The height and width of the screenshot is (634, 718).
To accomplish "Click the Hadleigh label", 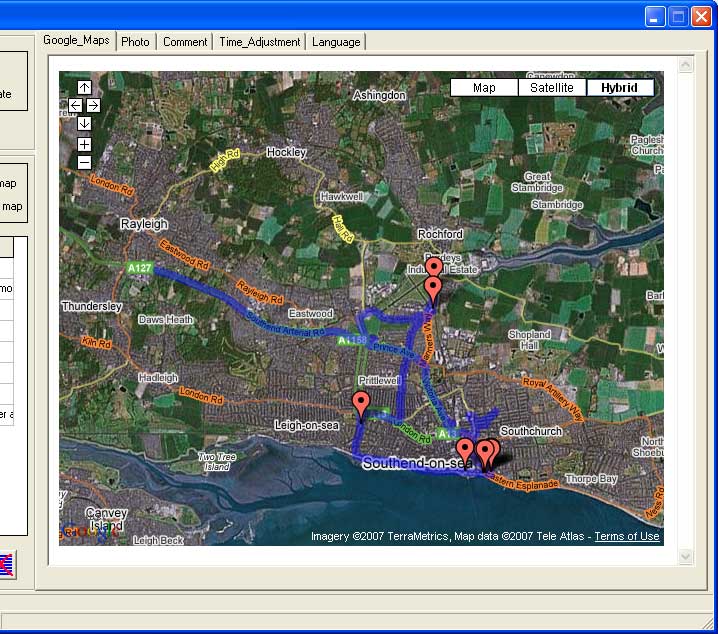I will coord(158,378).
